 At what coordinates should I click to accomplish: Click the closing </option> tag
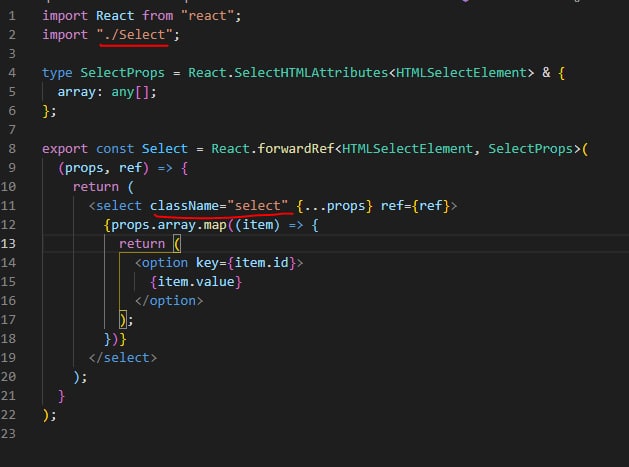169,301
